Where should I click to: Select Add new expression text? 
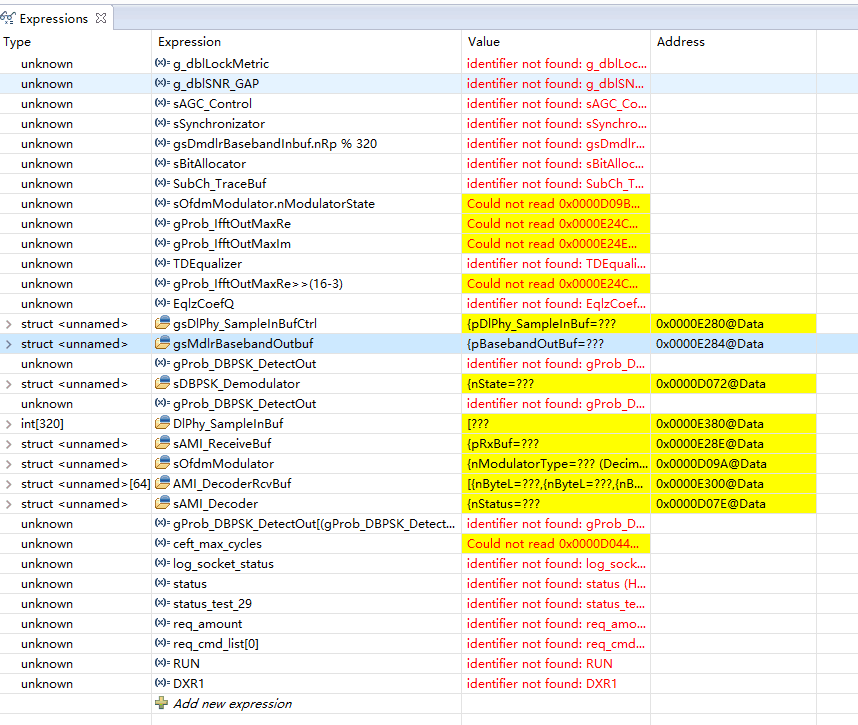pos(233,704)
